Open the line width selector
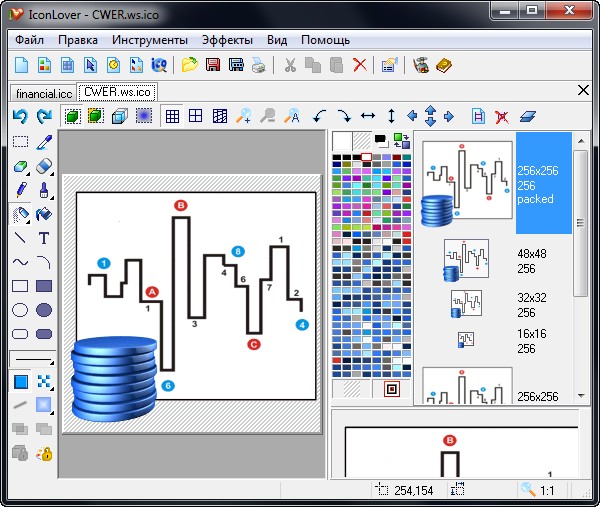Viewport: 600px width, 507px height. click(32, 359)
